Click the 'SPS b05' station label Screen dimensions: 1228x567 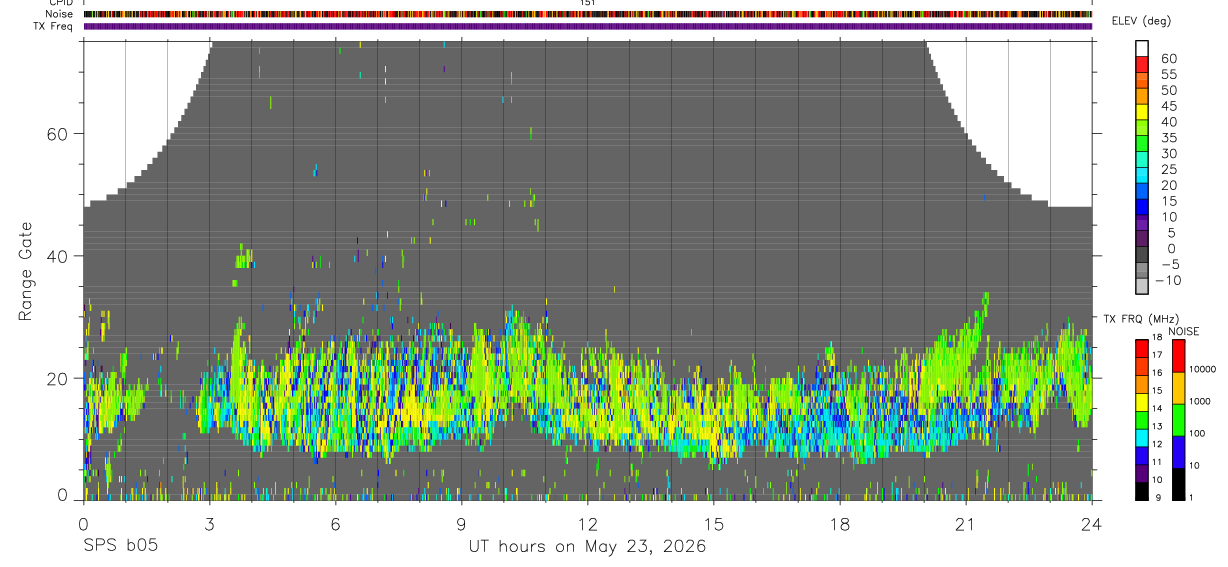tap(121, 546)
